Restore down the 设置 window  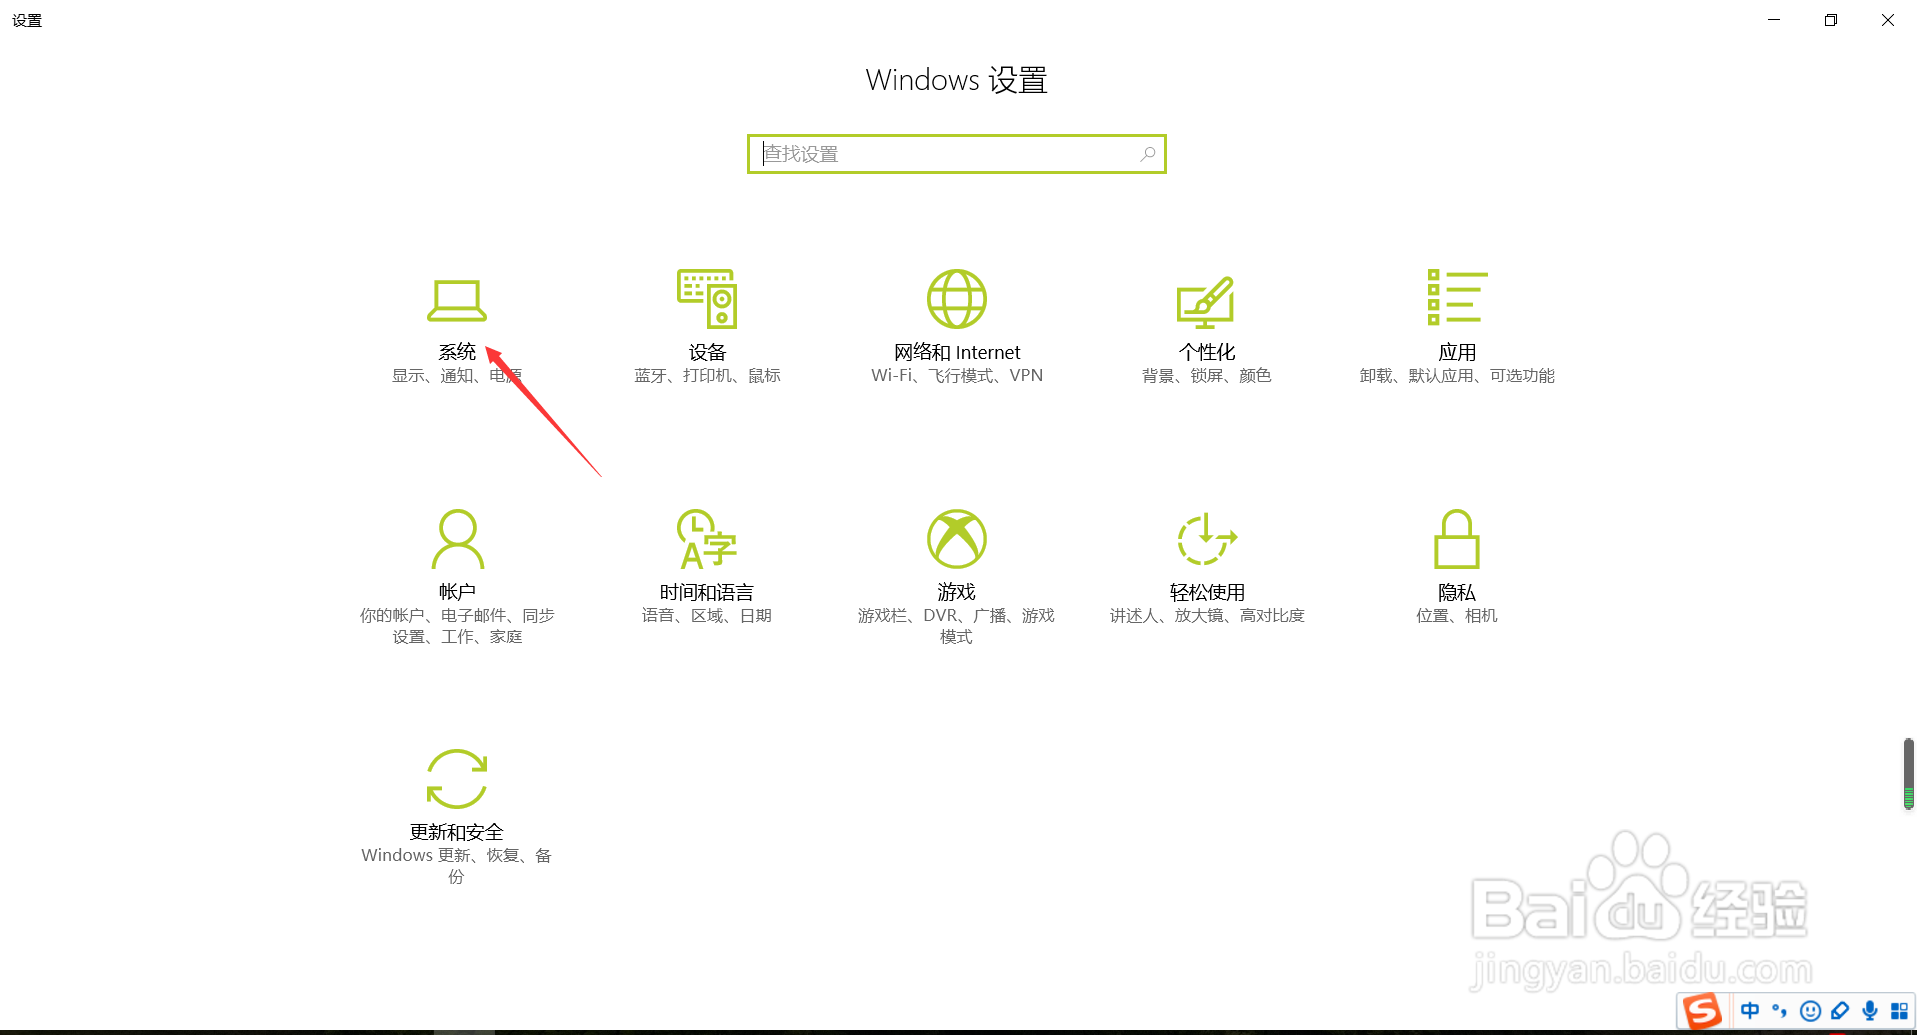(1831, 20)
